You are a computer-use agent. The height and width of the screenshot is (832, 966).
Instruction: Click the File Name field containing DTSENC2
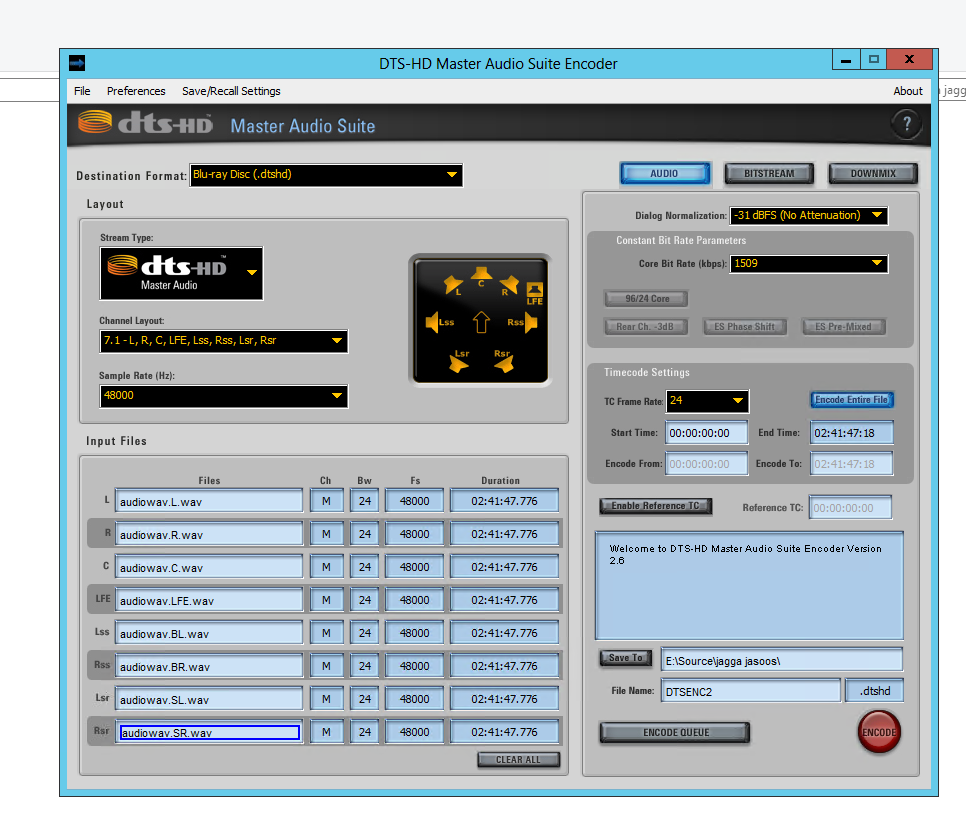pyautogui.click(x=750, y=691)
